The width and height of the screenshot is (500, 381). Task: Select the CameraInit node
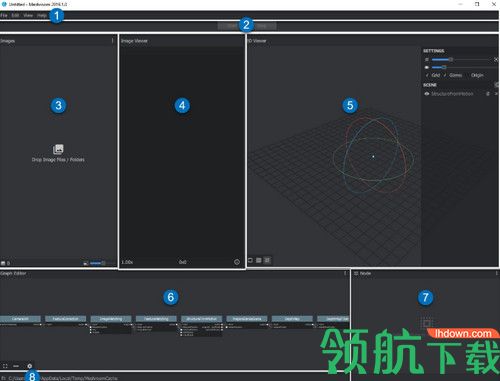(20, 319)
